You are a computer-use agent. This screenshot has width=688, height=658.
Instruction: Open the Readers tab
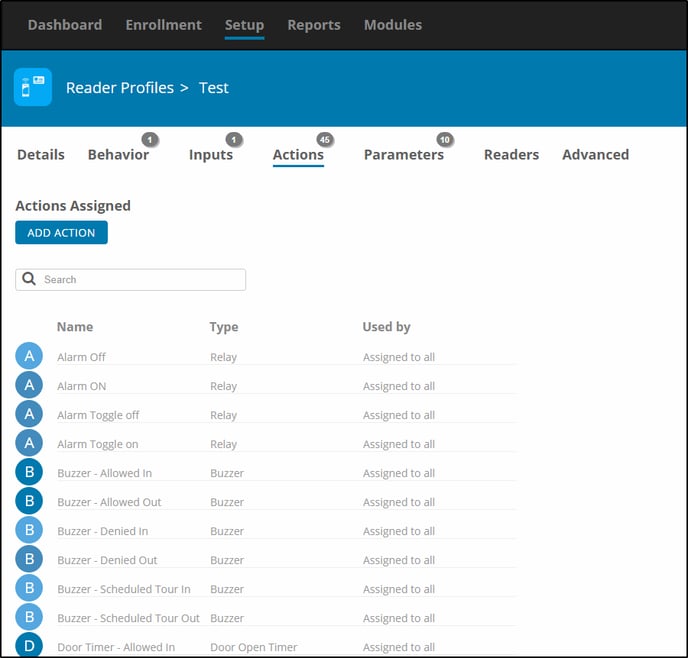512,155
